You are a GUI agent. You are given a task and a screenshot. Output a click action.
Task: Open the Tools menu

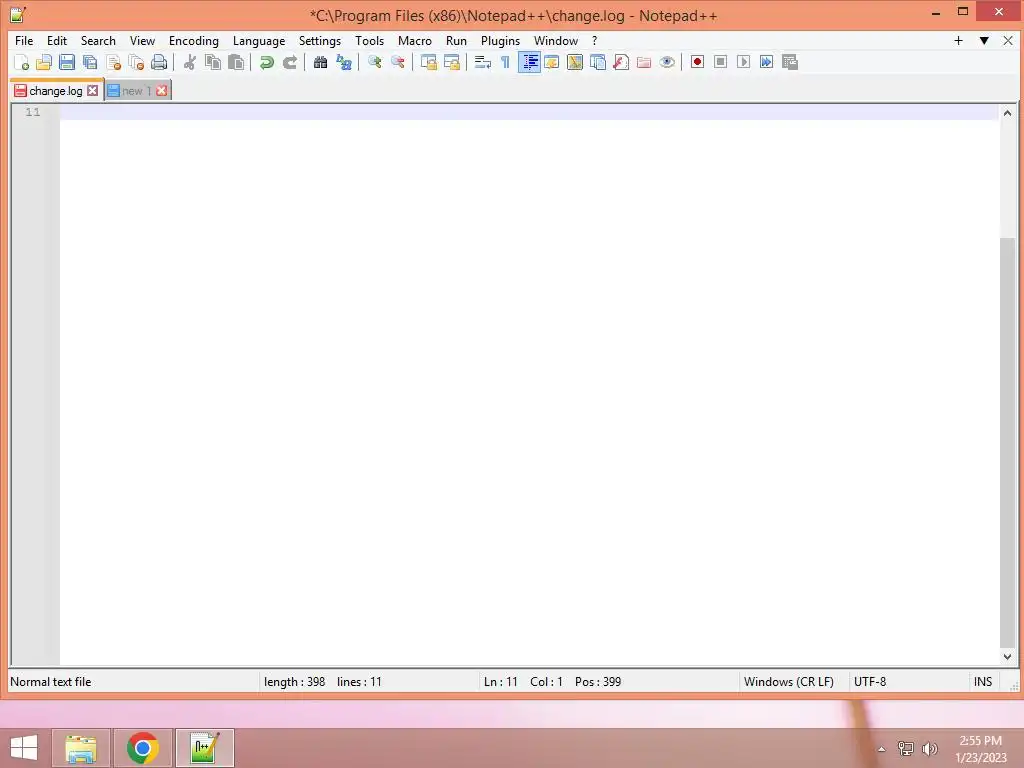370,40
